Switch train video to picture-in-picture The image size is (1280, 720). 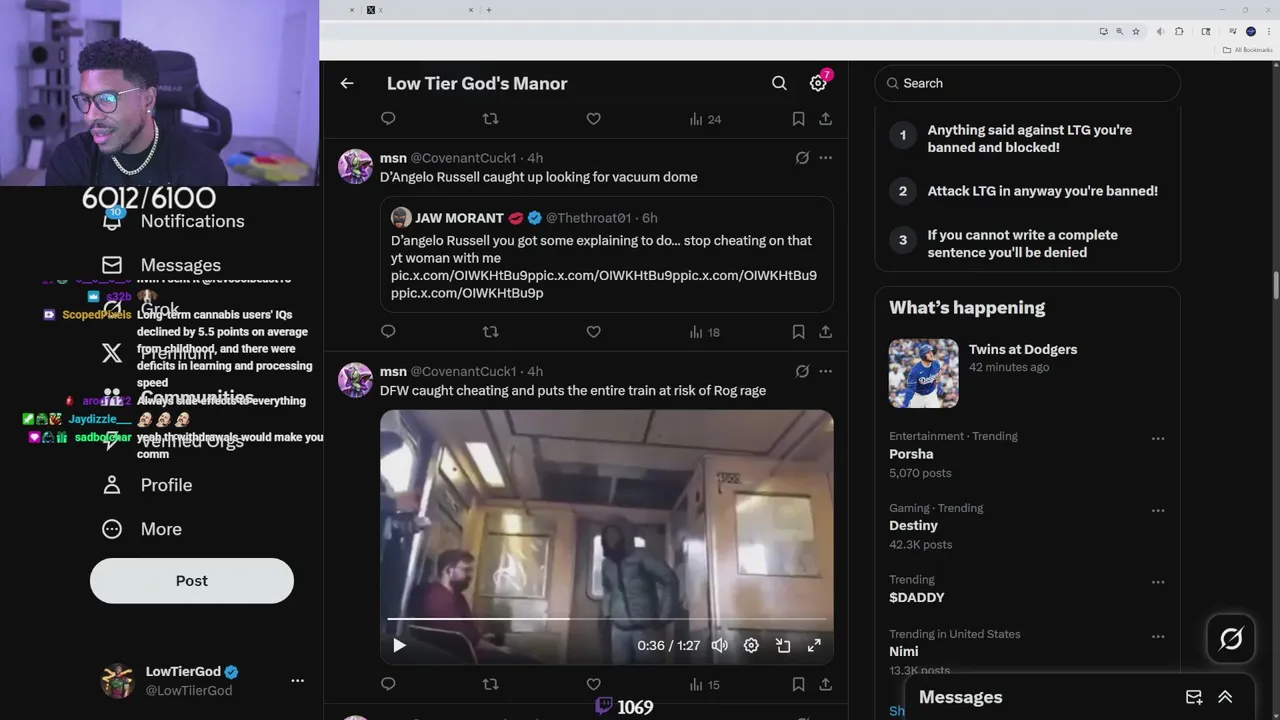coord(783,645)
